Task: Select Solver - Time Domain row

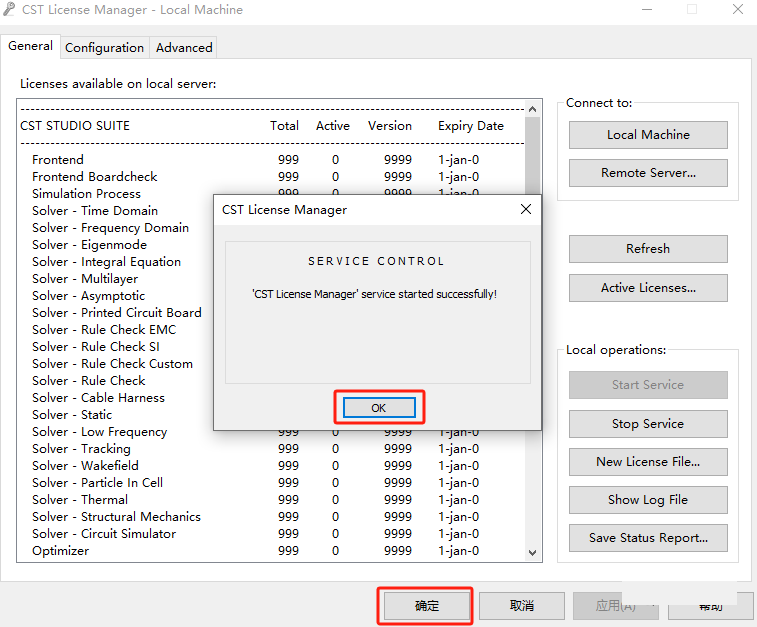Action: 116,211
